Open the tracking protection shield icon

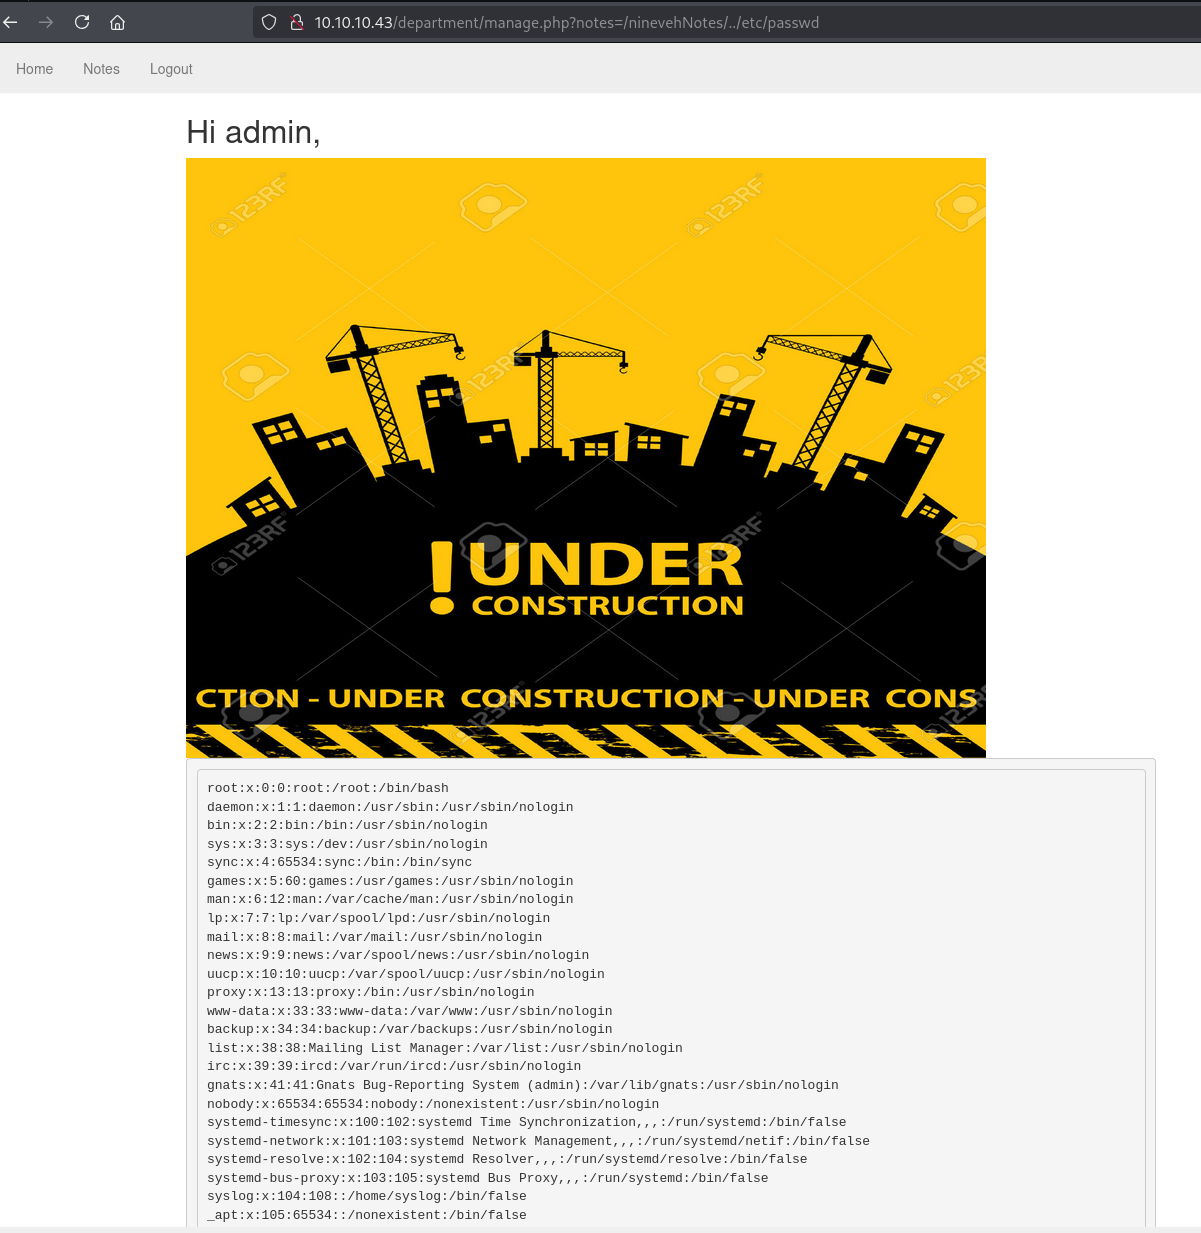pyautogui.click(x=268, y=22)
